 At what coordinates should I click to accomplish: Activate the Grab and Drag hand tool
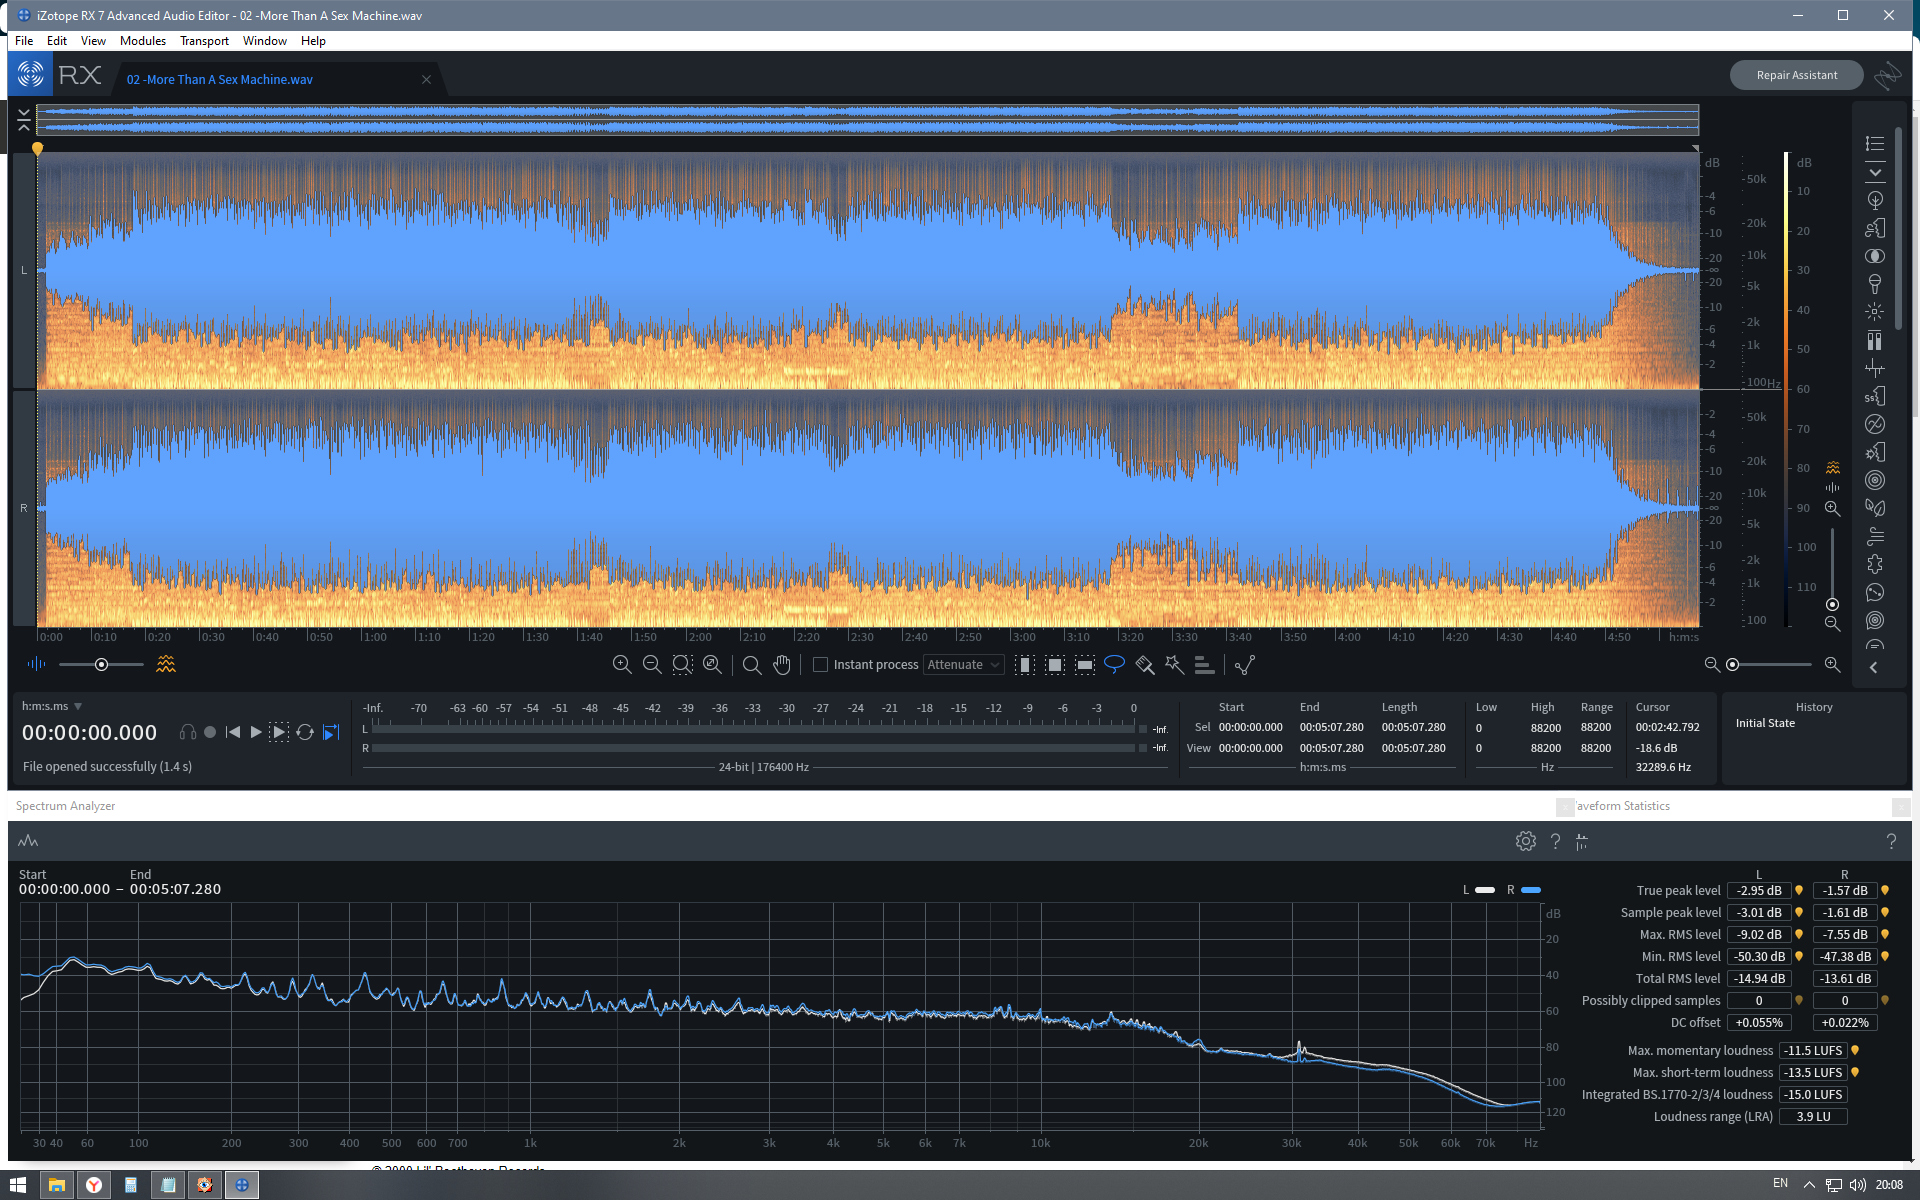click(782, 664)
